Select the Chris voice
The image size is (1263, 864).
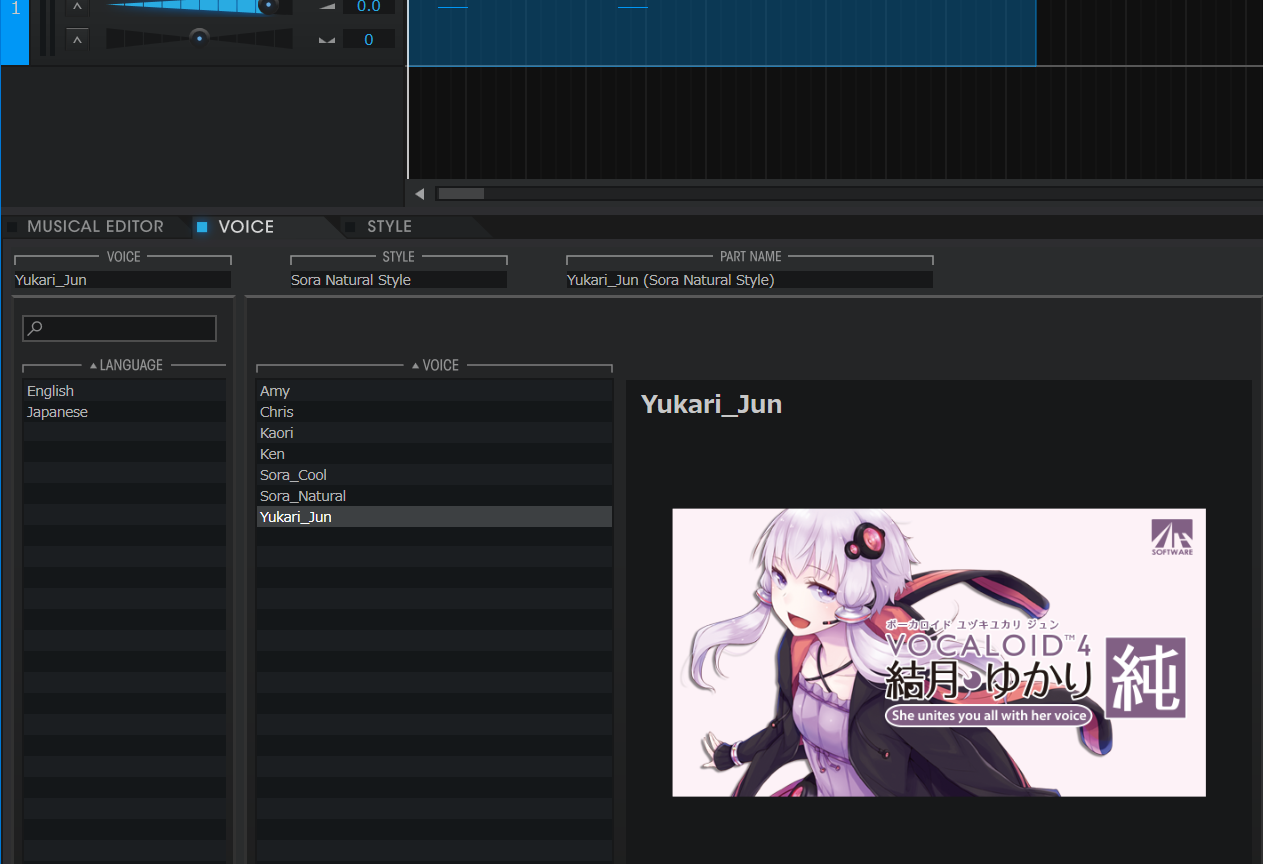[434, 412]
